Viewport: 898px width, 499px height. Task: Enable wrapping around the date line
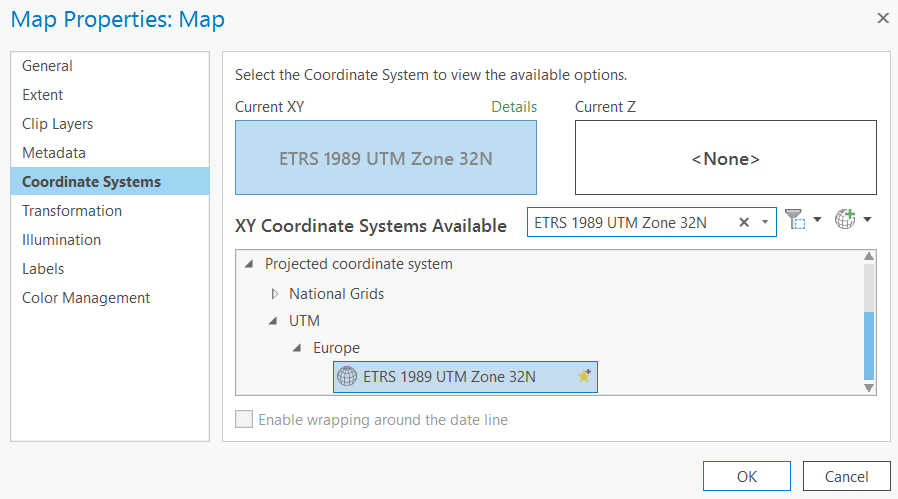pyautogui.click(x=244, y=420)
